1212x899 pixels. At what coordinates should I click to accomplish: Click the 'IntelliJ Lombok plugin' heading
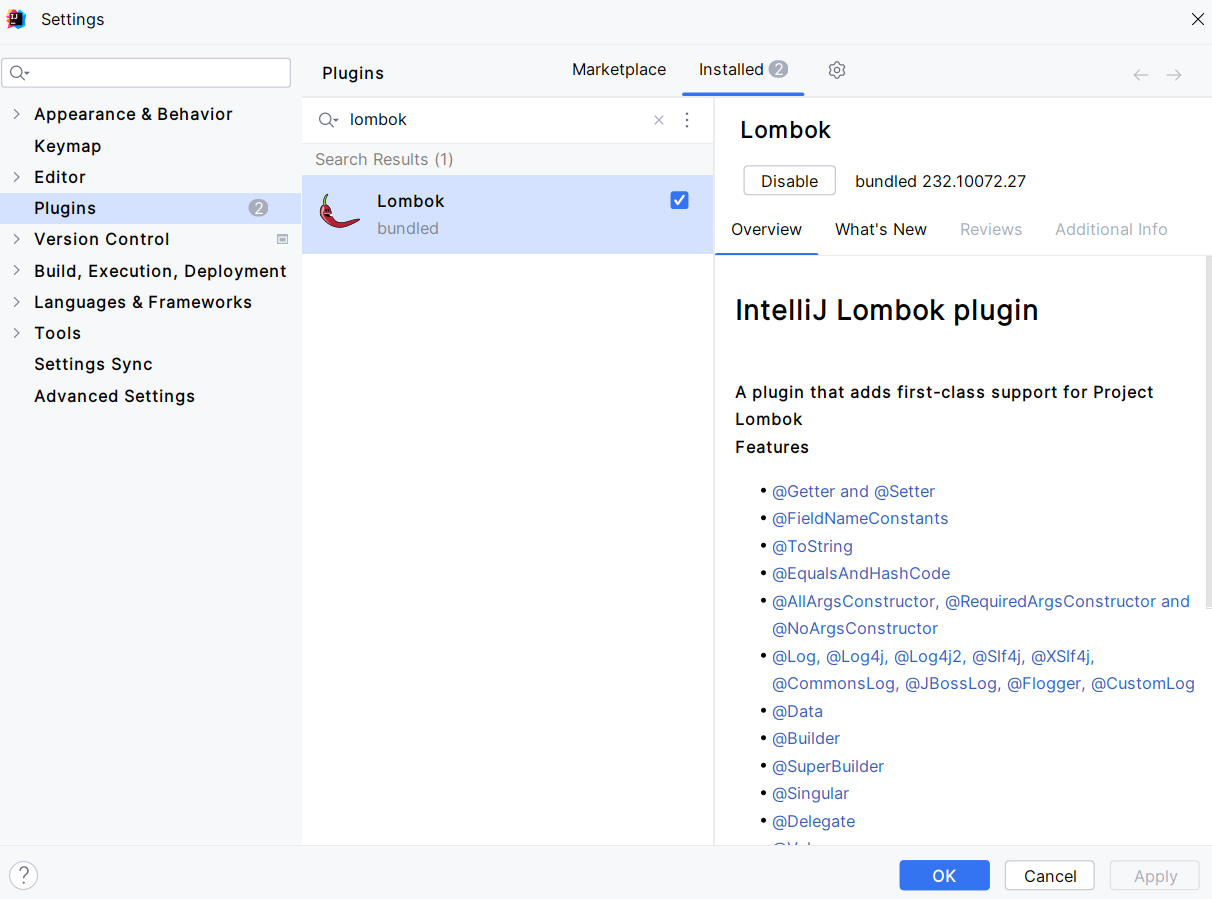point(887,310)
